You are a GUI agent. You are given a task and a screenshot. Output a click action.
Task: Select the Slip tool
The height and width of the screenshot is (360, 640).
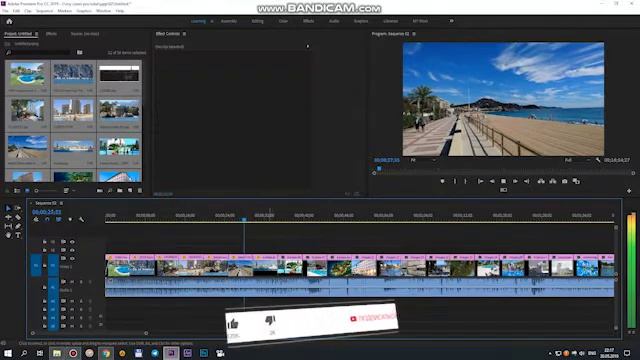[8, 226]
